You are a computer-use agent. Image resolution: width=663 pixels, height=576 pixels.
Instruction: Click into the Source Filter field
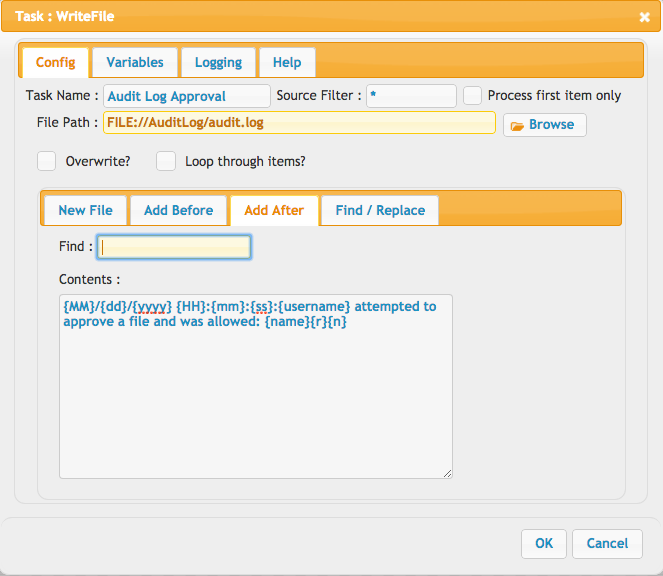click(x=411, y=96)
